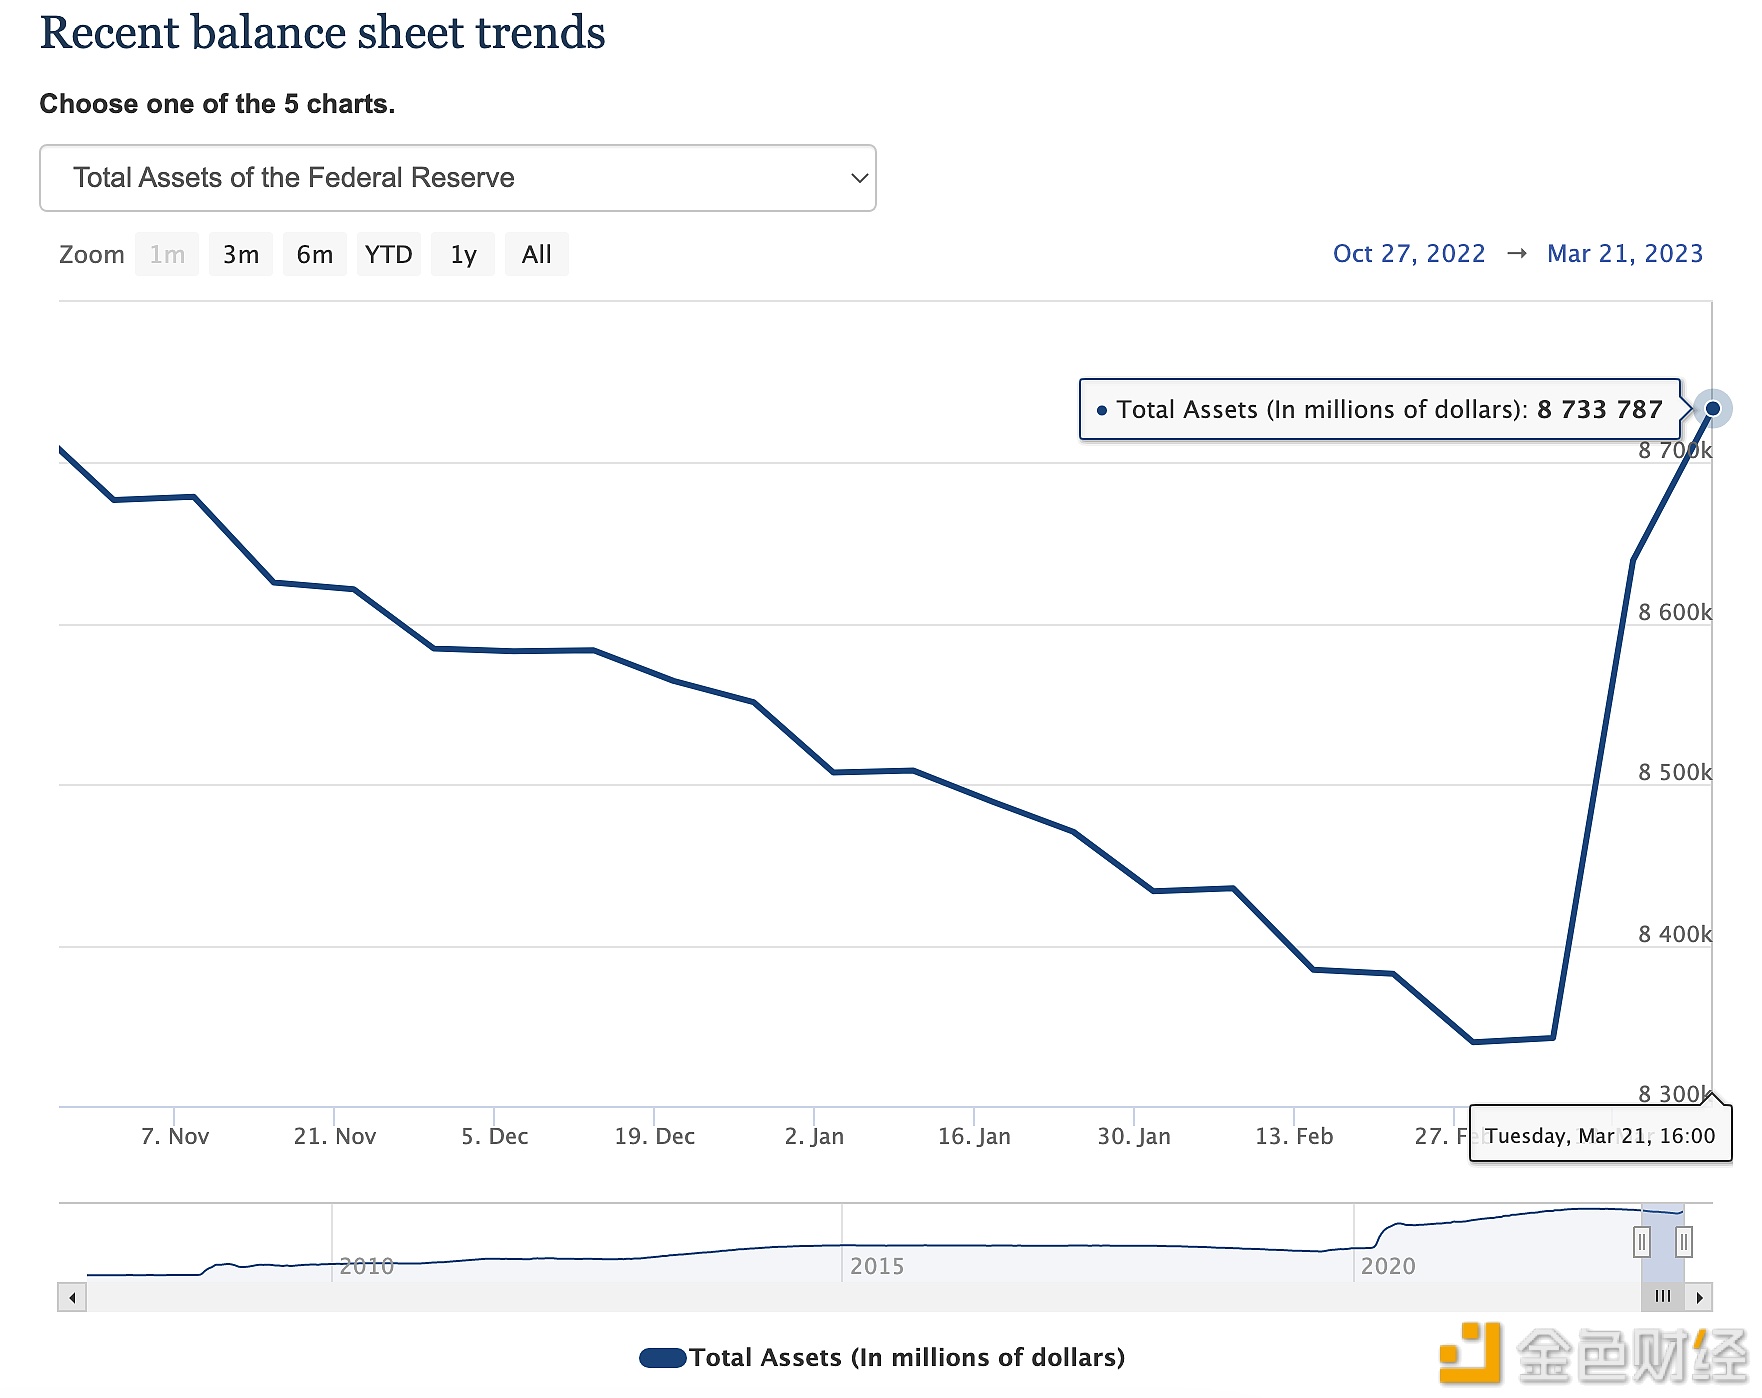This screenshot has height=1398, width=1762.
Task: Open the Total Assets chart selection dropdown
Action: pyautogui.click(x=457, y=178)
